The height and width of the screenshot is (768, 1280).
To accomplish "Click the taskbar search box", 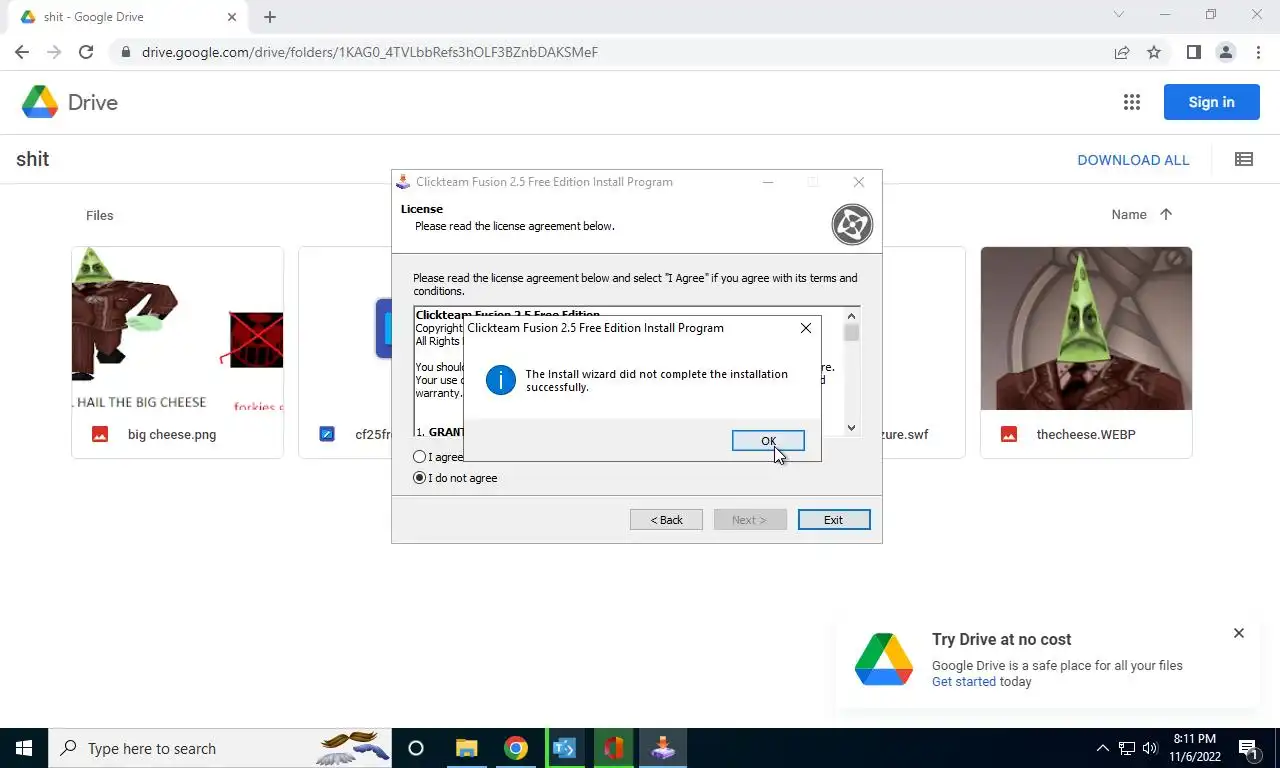I will [220, 748].
